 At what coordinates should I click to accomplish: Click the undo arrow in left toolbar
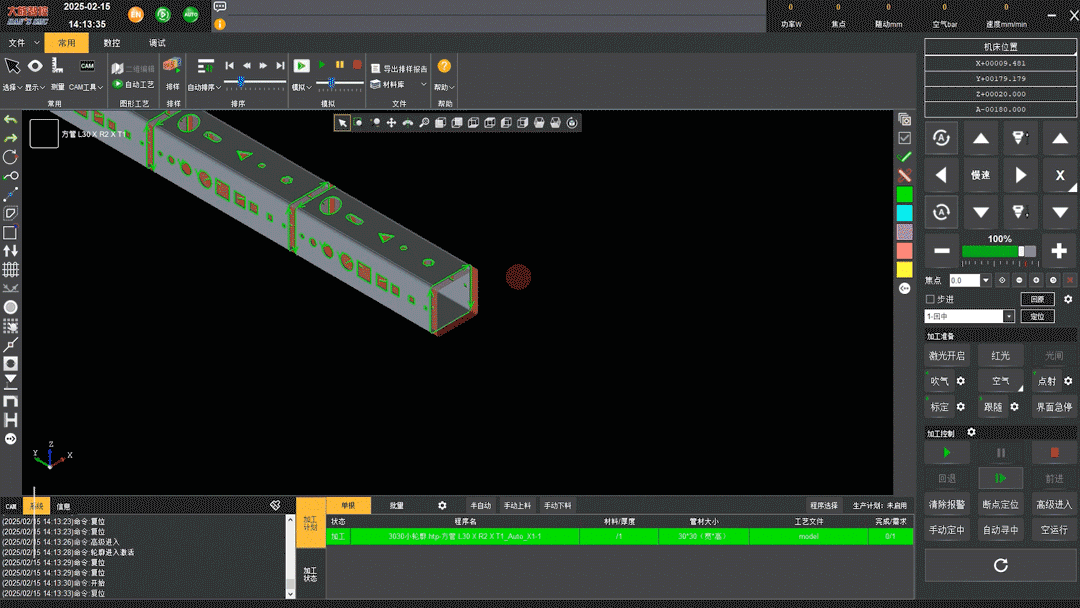tap(11, 120)
